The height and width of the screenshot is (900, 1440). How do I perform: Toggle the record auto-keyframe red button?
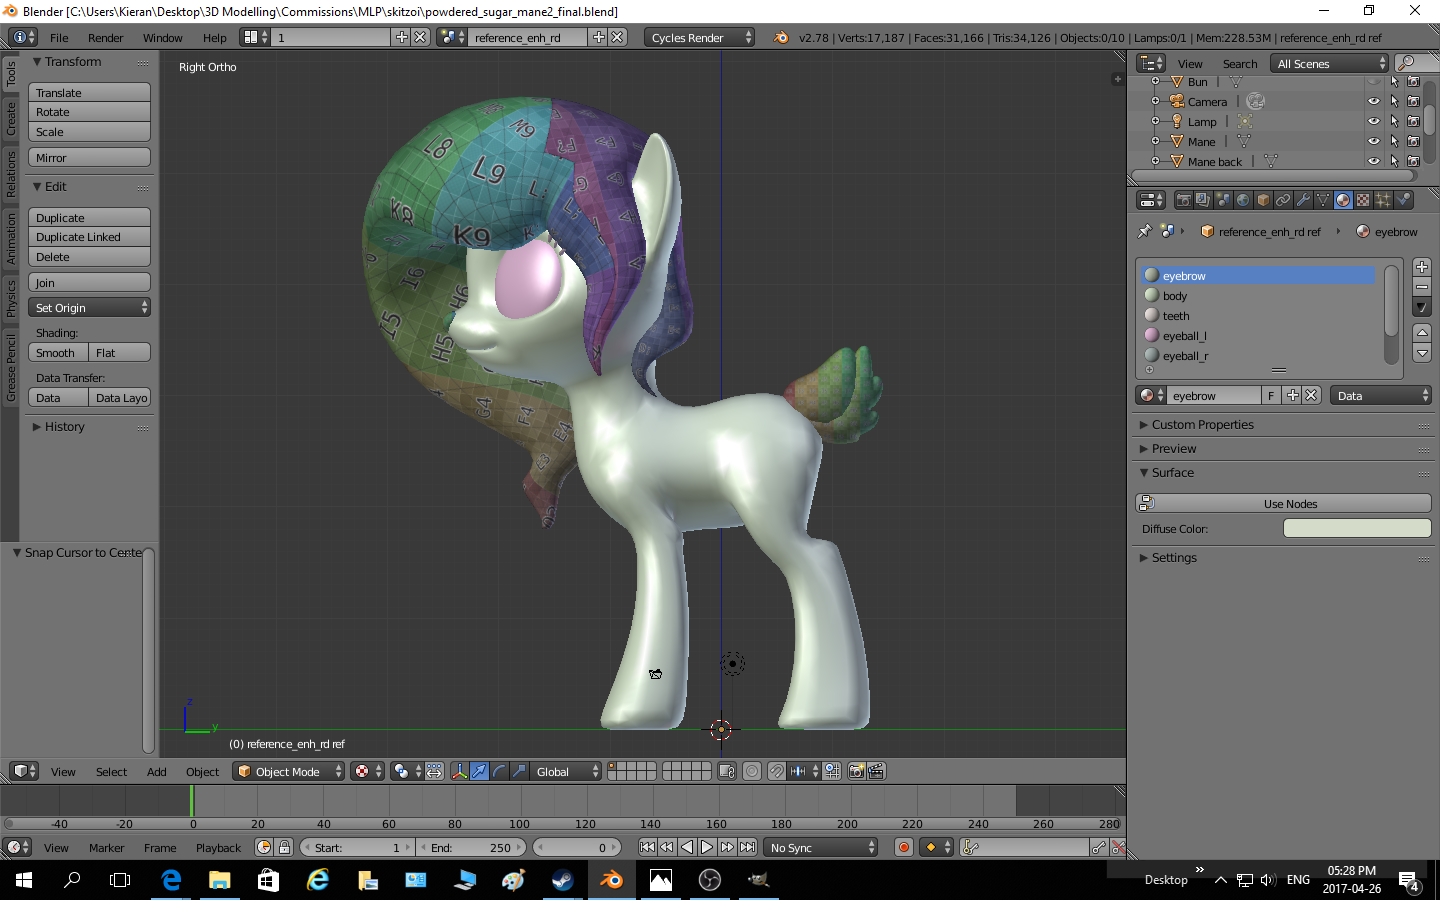(x=904, y=847)
